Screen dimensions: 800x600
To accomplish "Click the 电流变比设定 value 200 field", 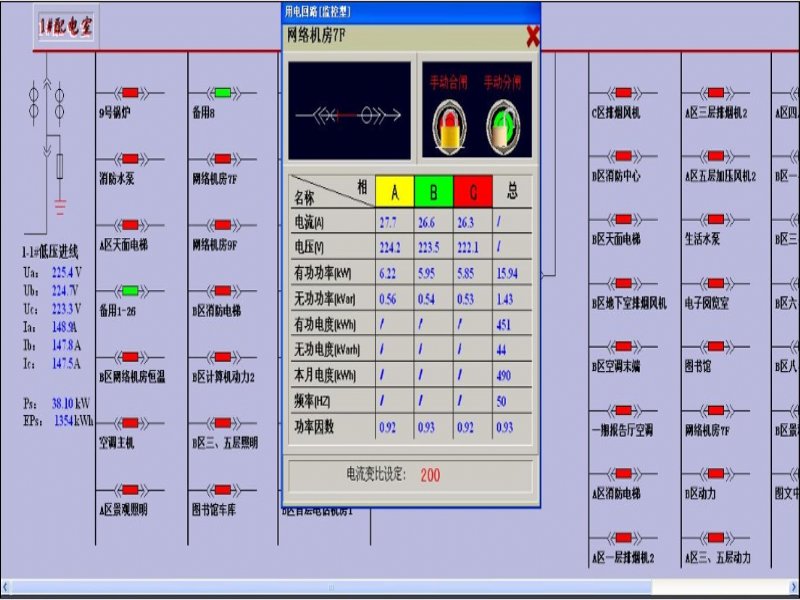I will (x=429, y=474).
